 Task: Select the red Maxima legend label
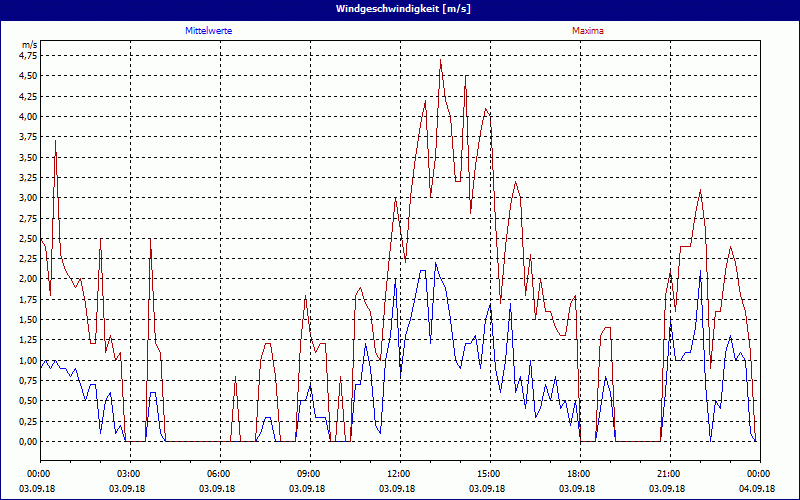pos(588,31)
